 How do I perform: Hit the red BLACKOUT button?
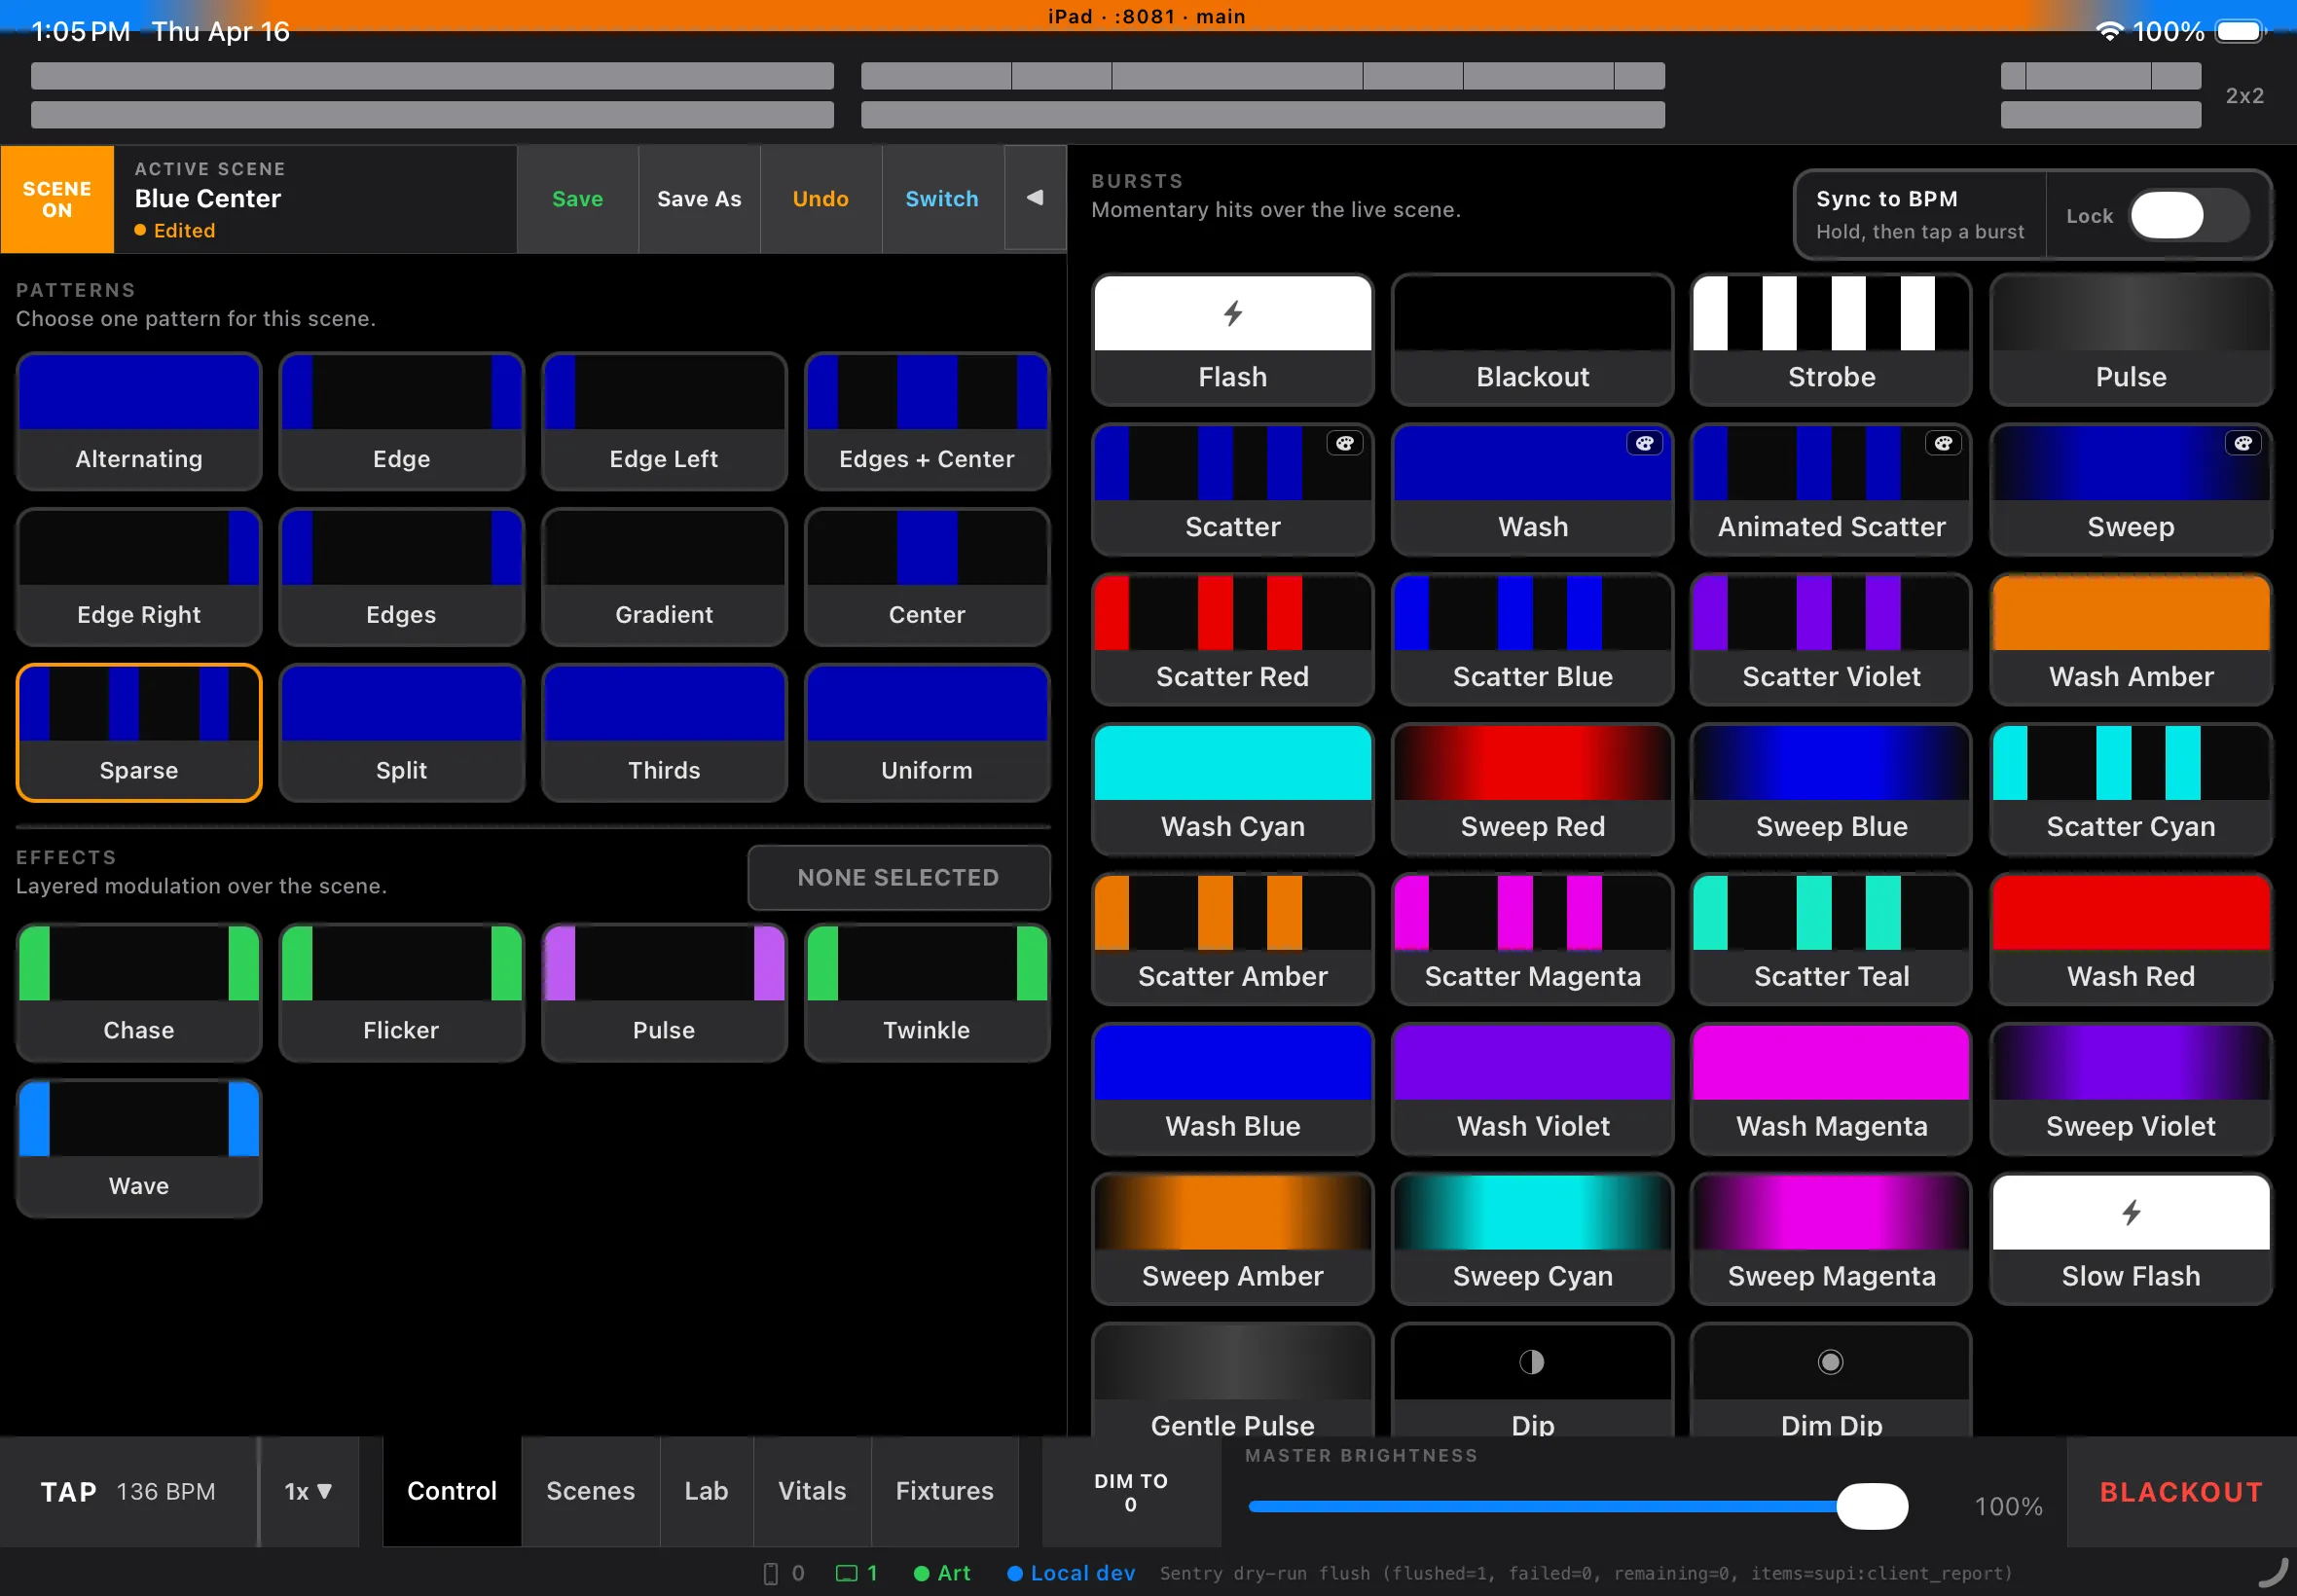pyautogui.click(x=2181, y=1491)
